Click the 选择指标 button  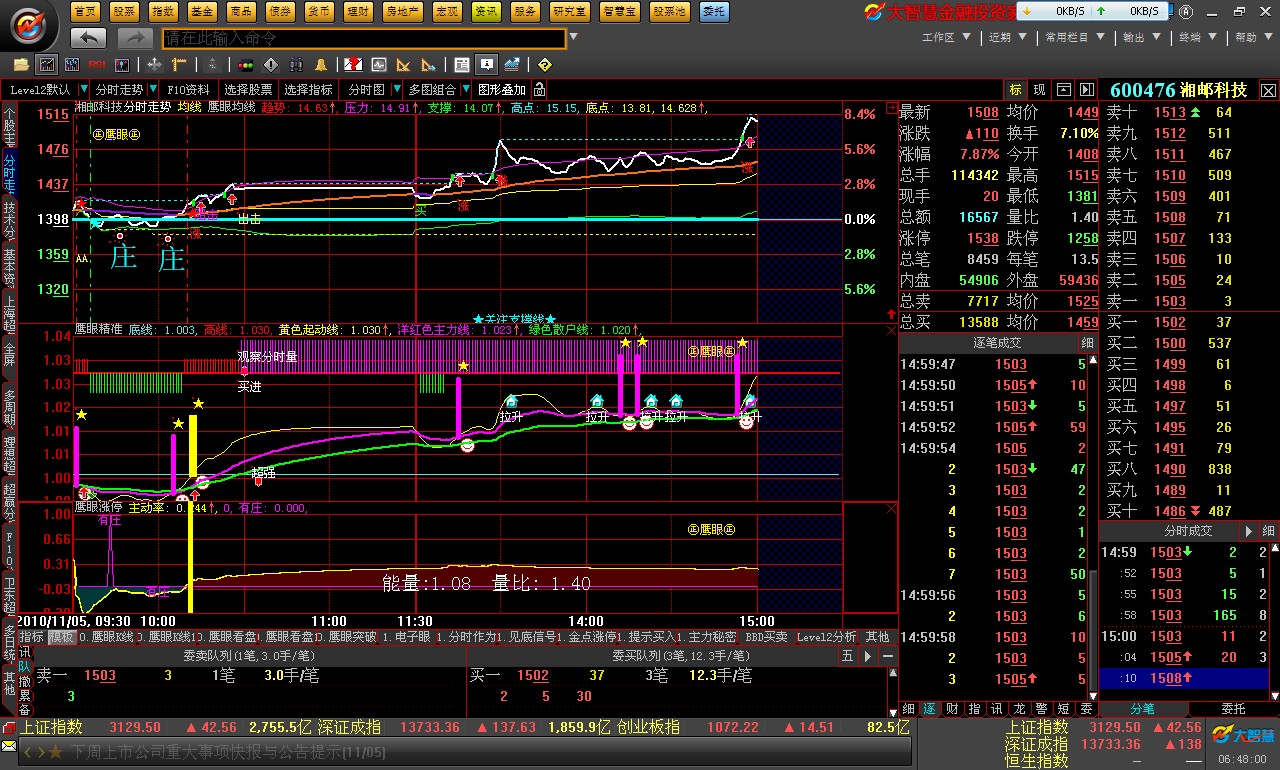click(x=308, y=89)
